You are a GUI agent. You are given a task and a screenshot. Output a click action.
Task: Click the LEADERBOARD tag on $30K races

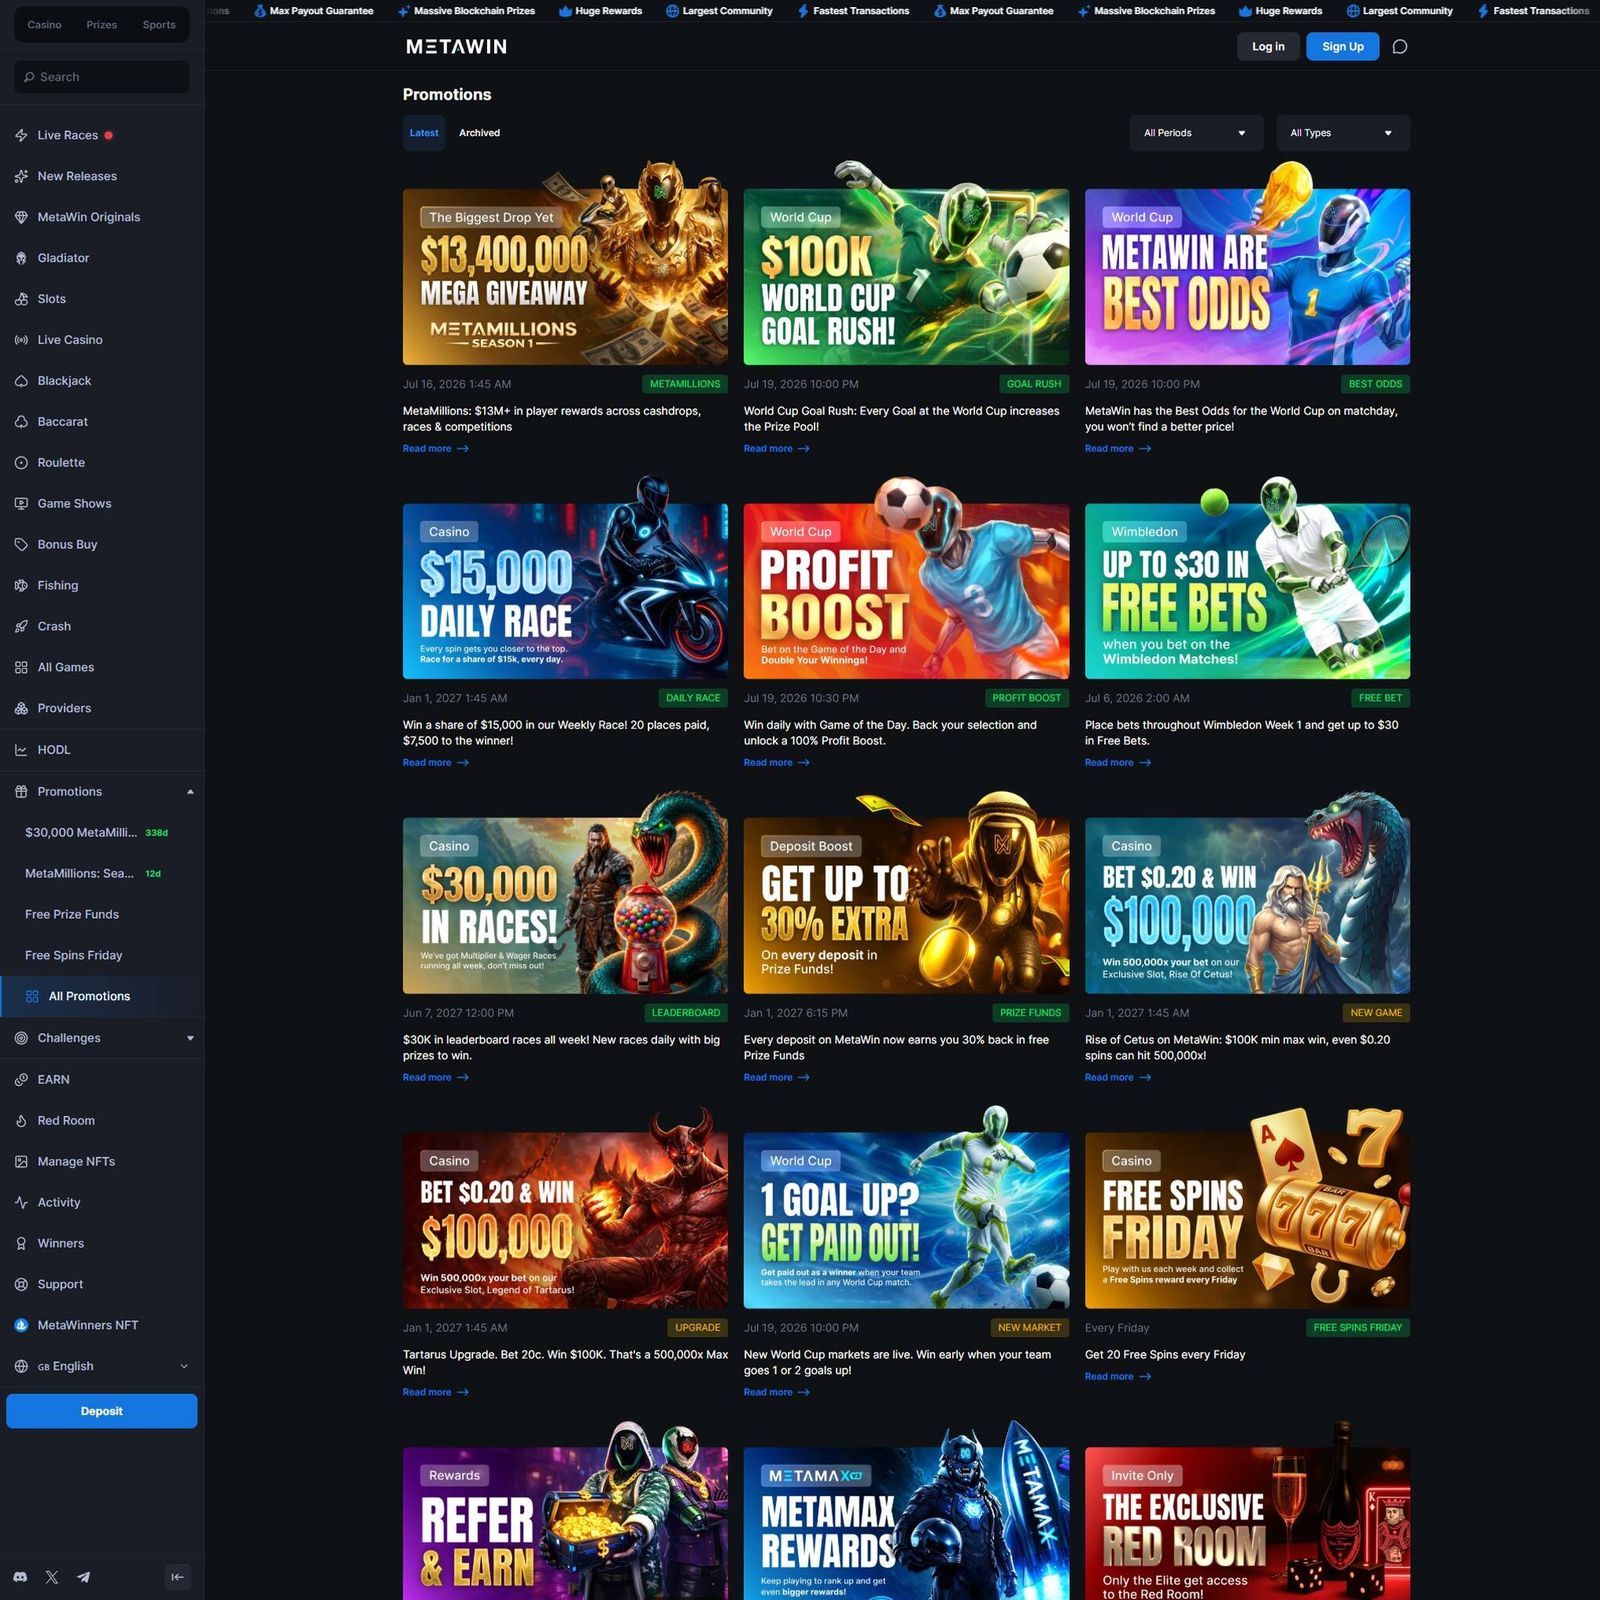[x=686, y=1013]
